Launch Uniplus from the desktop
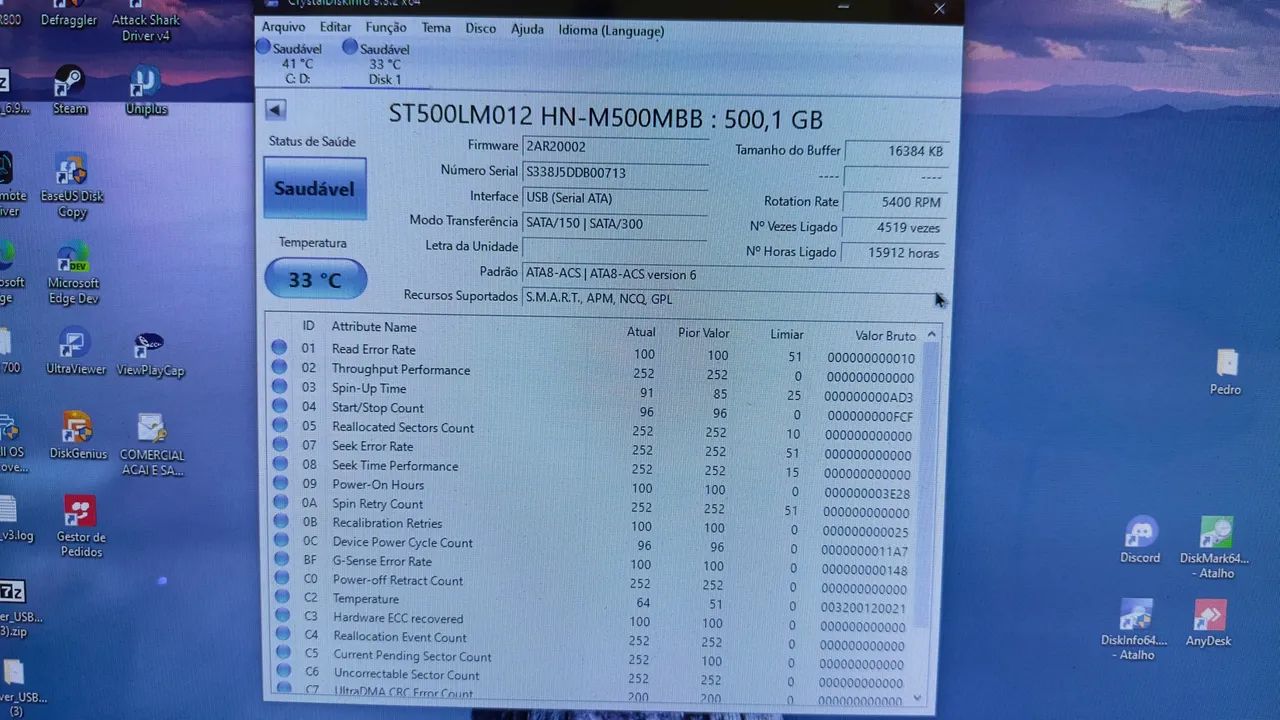 click(x=146, y=90)
